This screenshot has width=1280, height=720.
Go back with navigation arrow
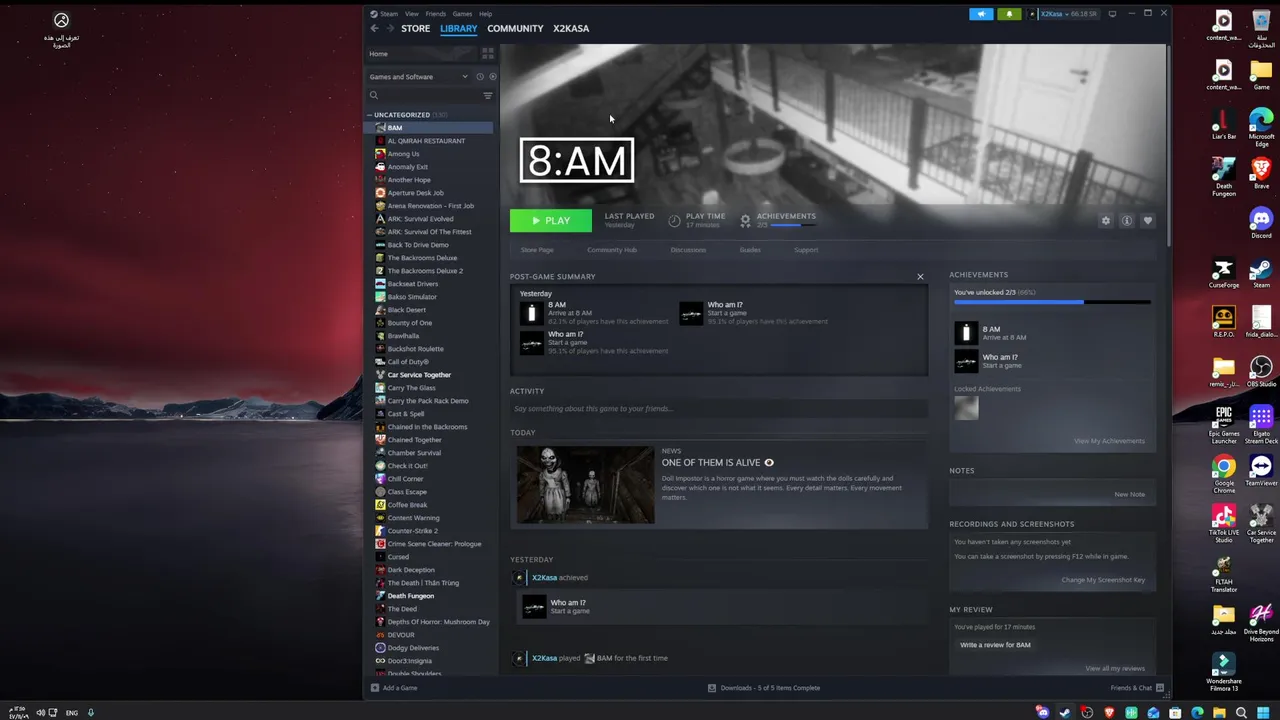click(374, 28)
